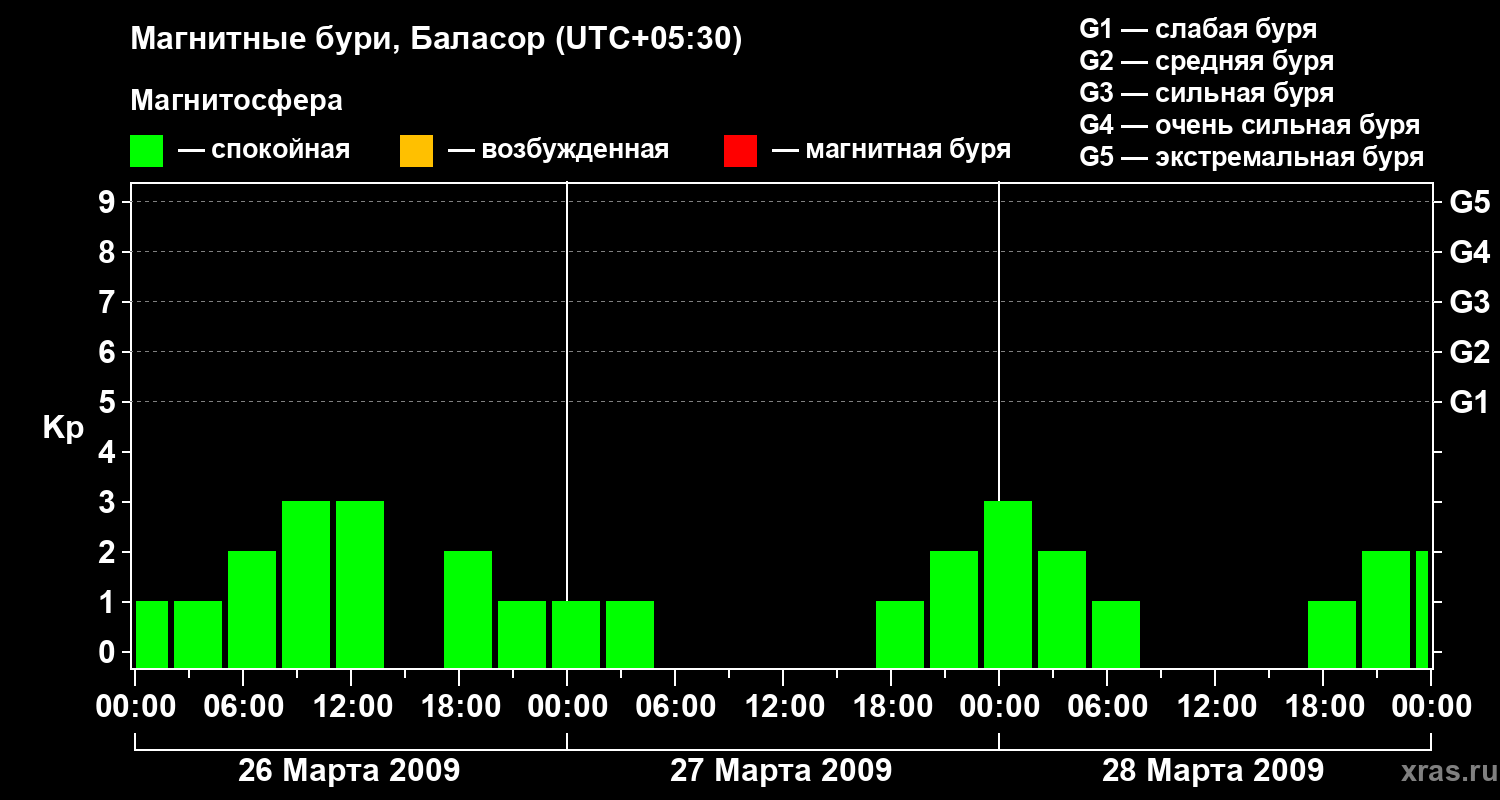Select the '— возбужденная' legend label
This screenshot has width=1500, height=800.
click(x=558, y=150)
